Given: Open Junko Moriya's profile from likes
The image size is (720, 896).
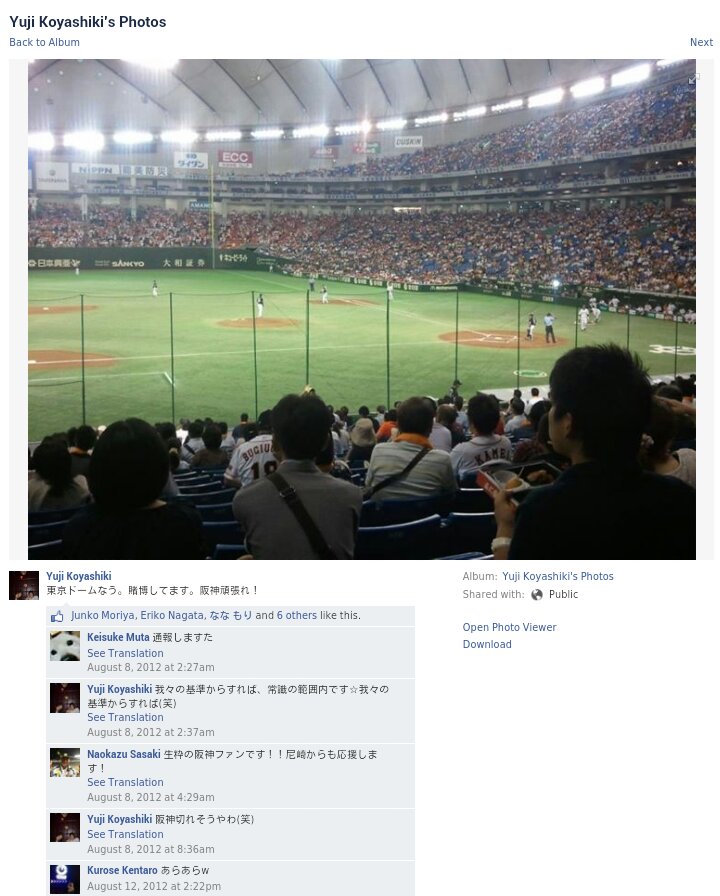Looking at the screenshot, I should (x=103, y=615).
